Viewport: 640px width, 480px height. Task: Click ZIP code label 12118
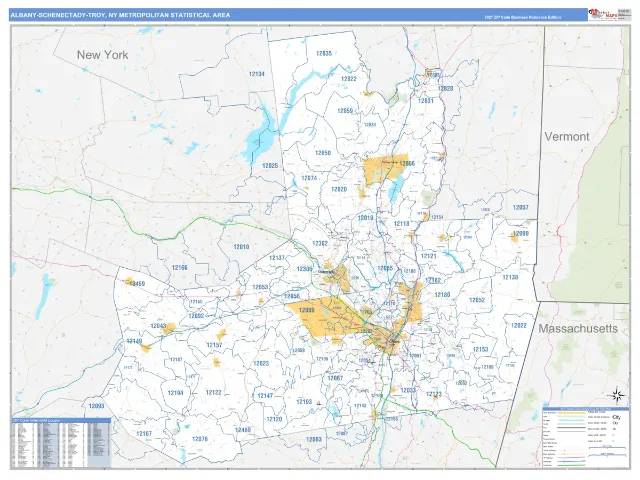401,224
